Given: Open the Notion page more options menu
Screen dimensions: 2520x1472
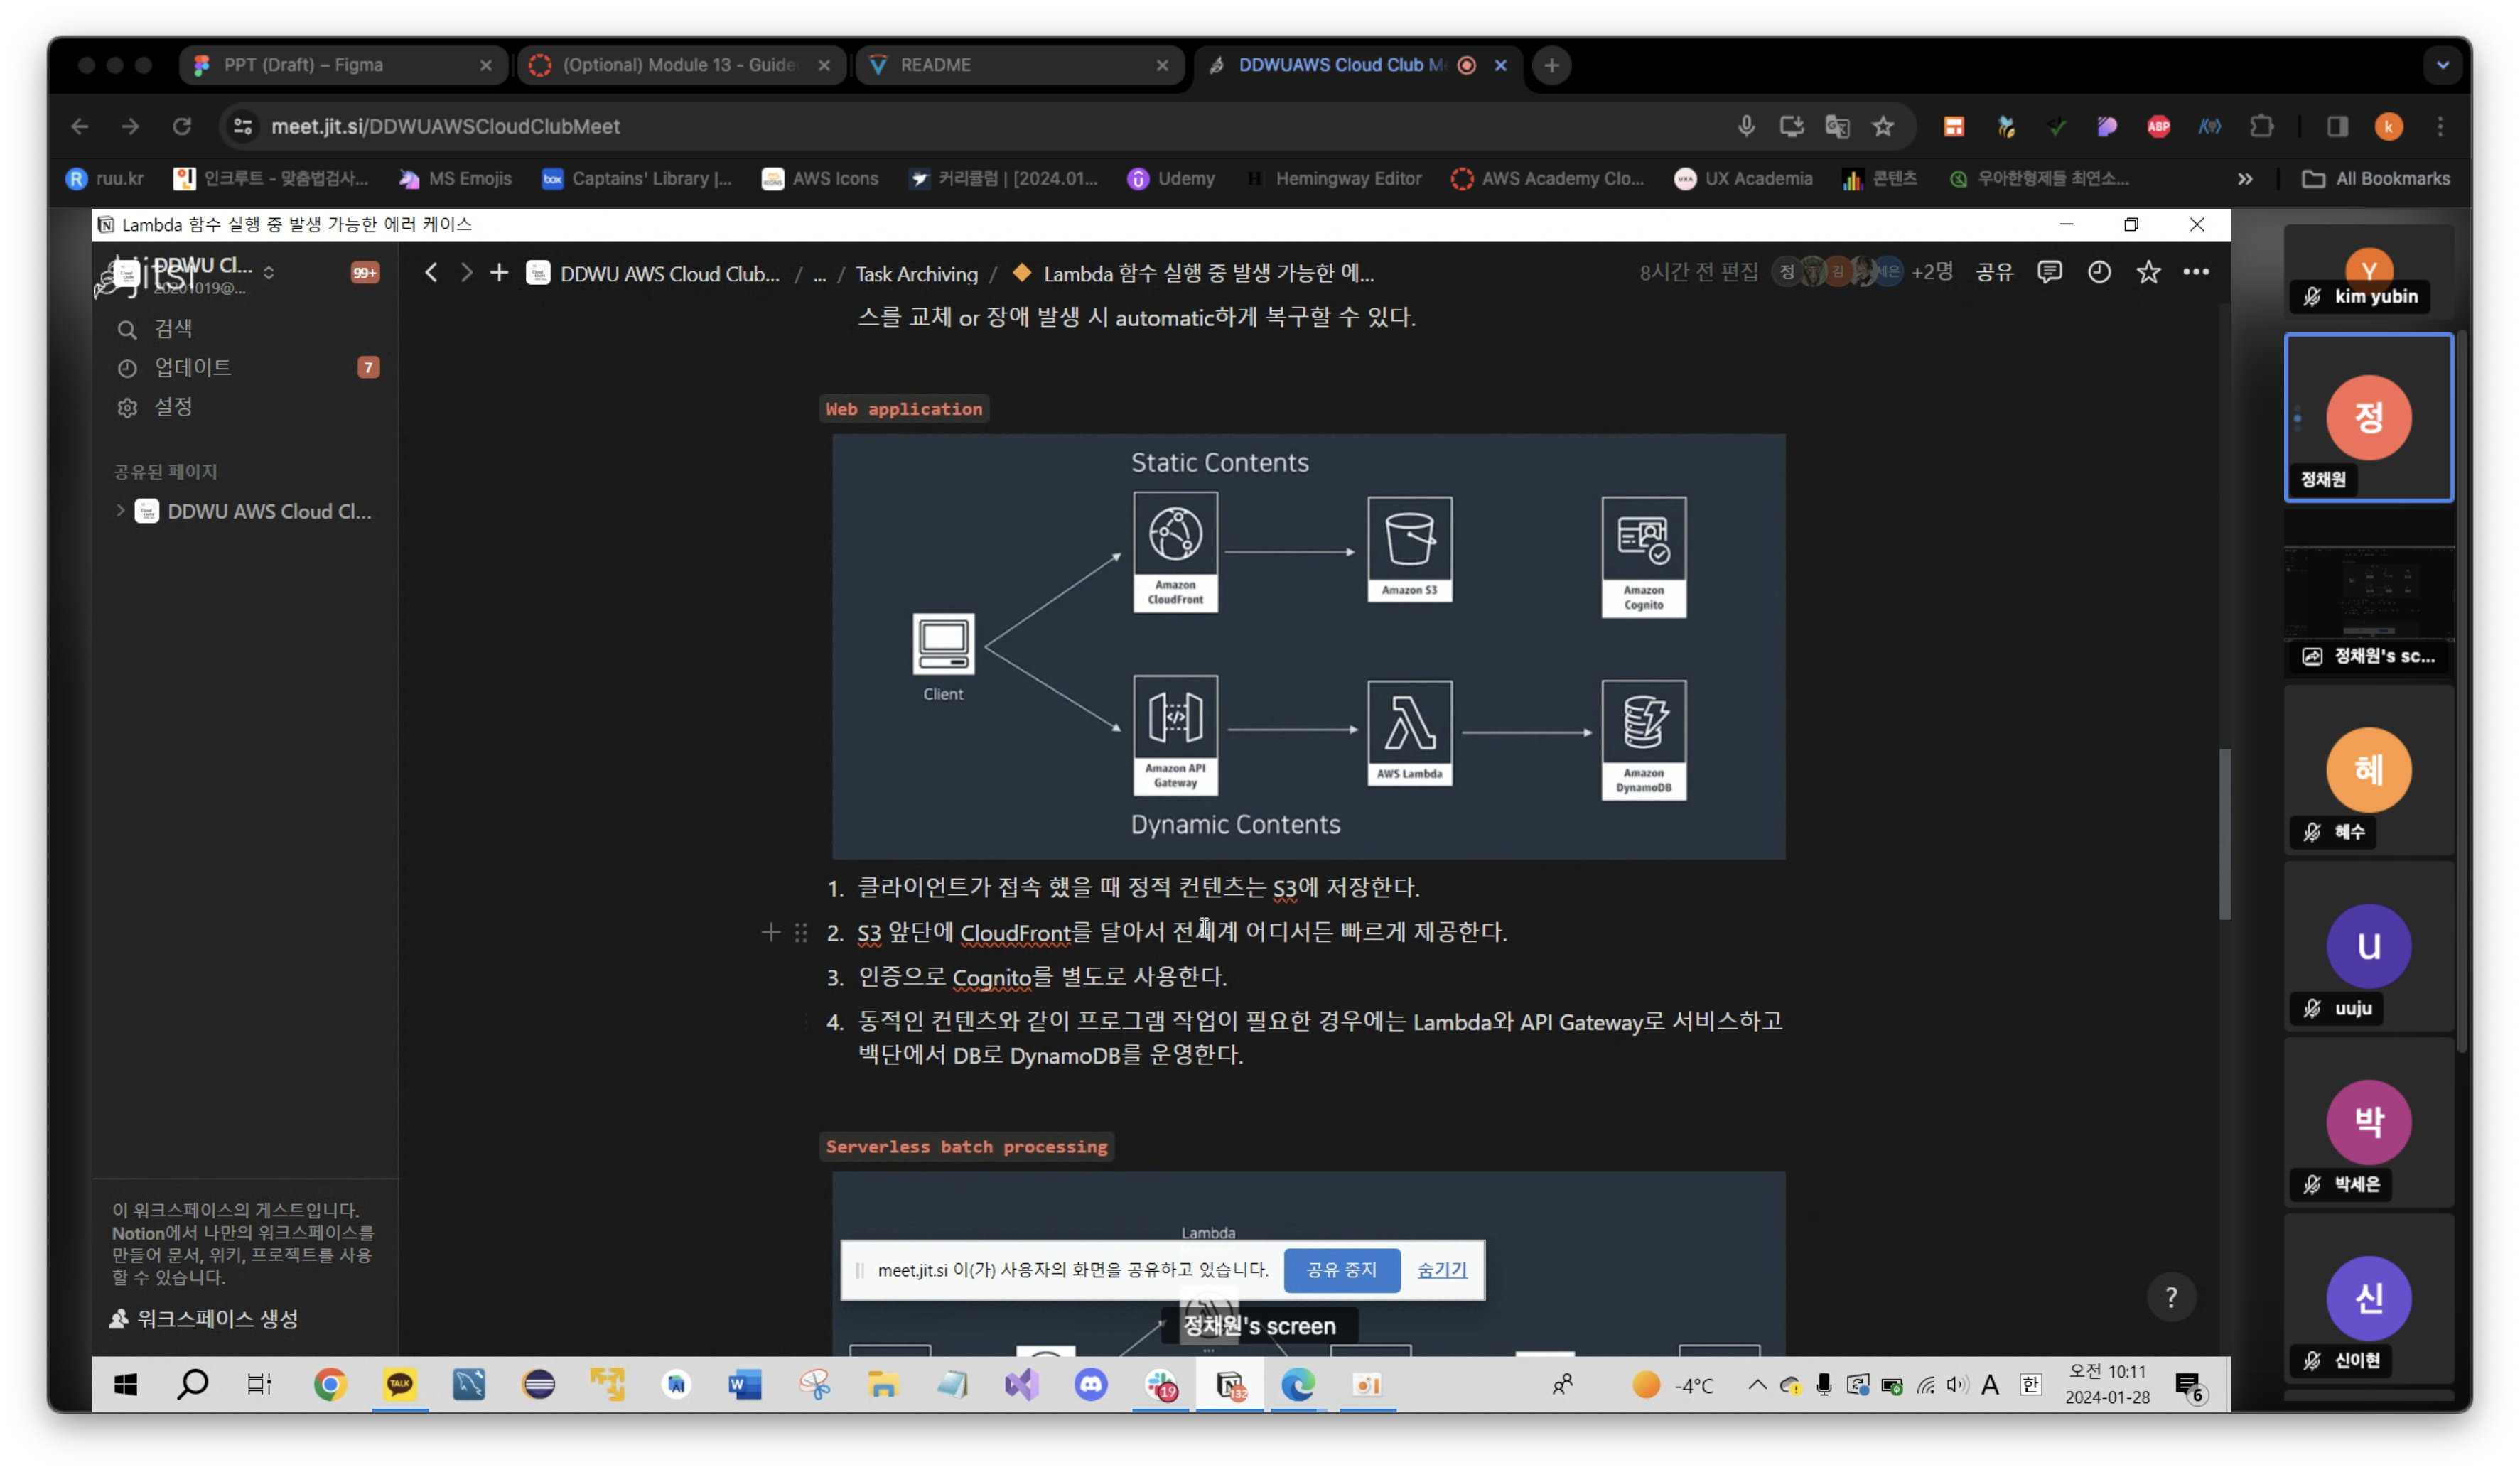Looking at the screenshot, I should coord(2196,272).
